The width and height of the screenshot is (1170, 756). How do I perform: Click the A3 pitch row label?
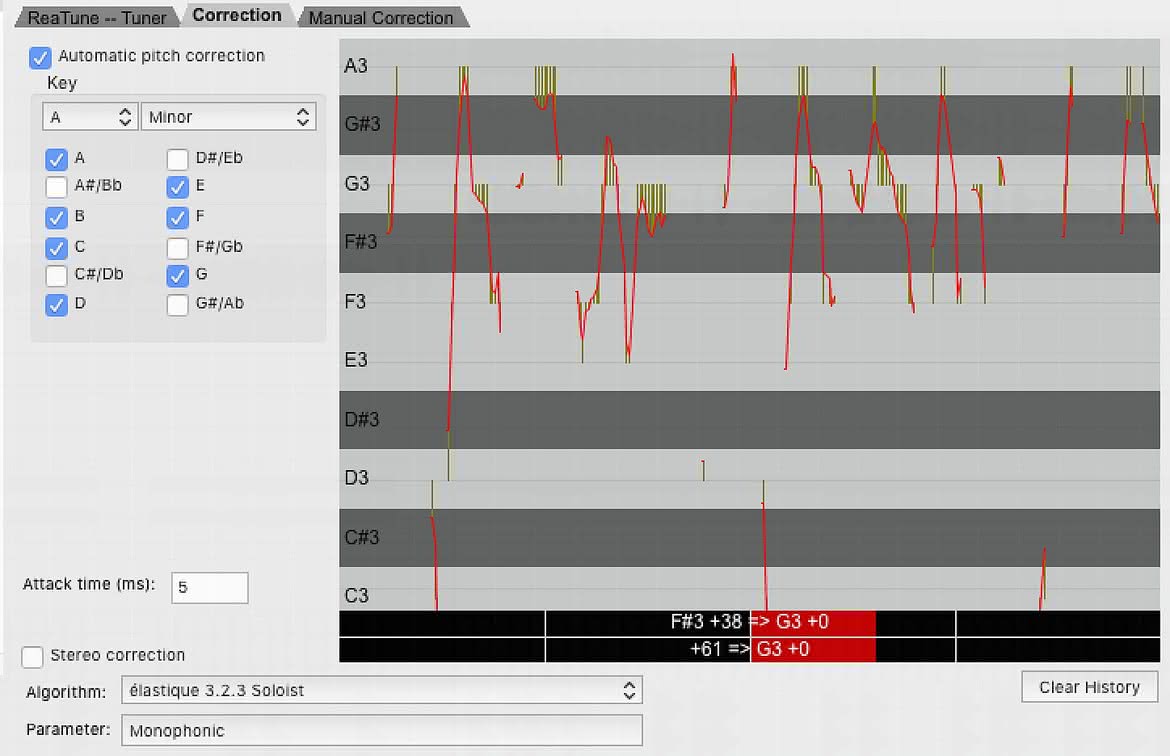(356, 66)
